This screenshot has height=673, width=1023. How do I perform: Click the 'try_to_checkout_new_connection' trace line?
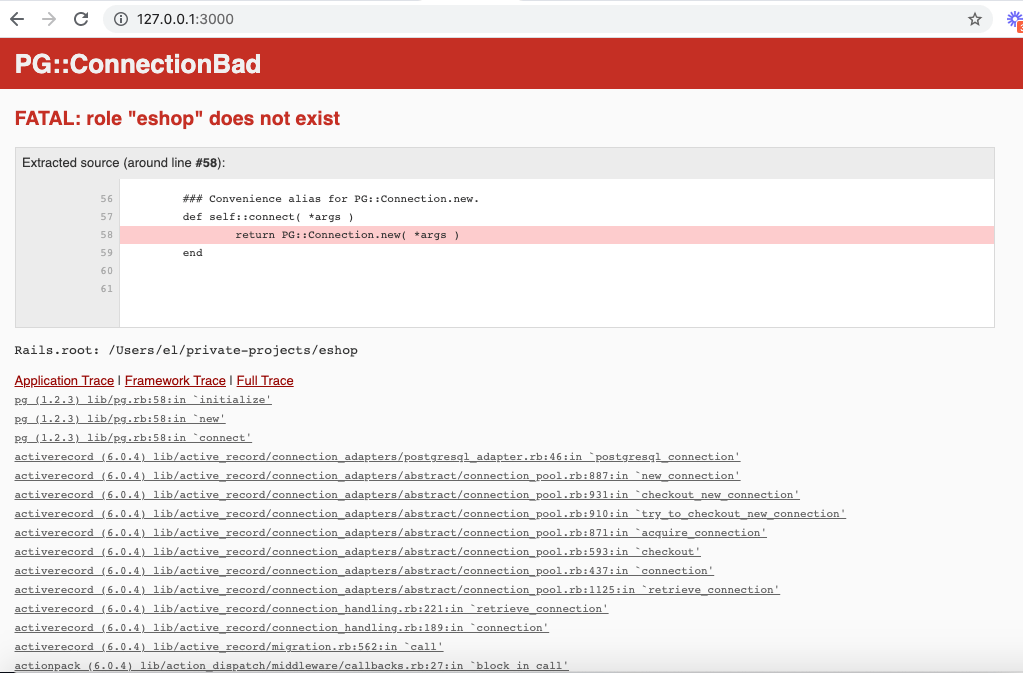tap(428, 513)
